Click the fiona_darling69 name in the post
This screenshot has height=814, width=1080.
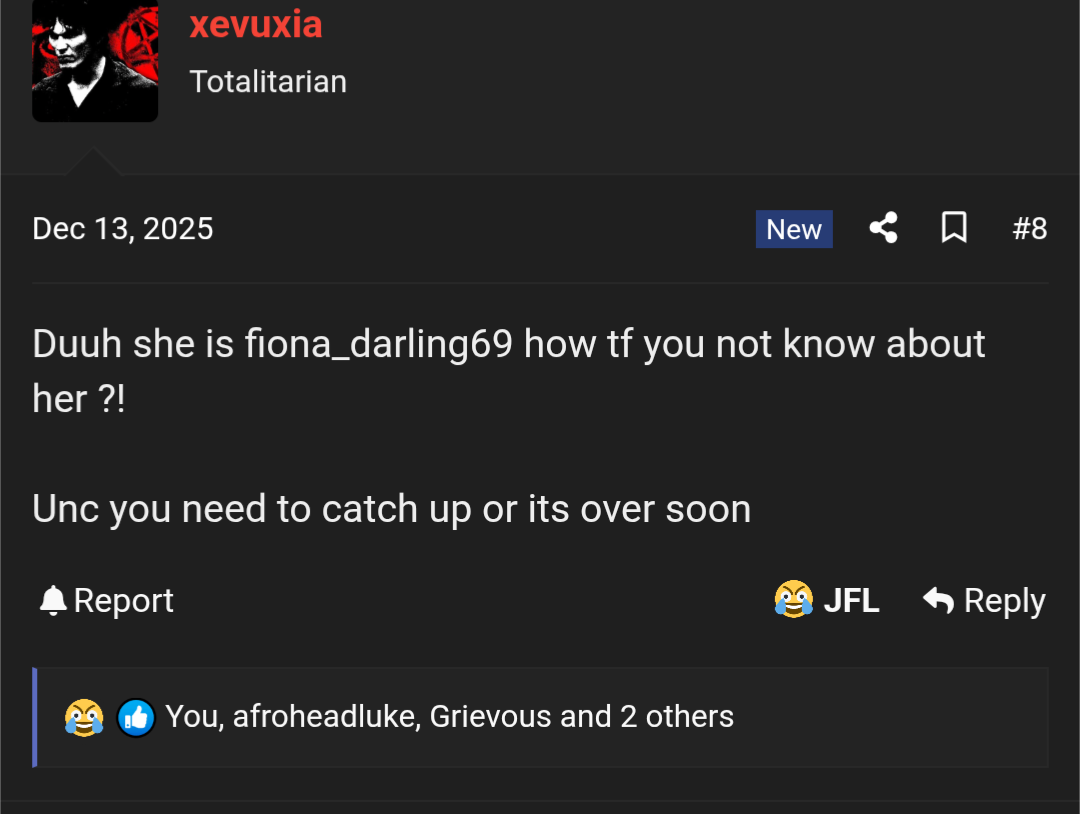(x=379, y=344)
